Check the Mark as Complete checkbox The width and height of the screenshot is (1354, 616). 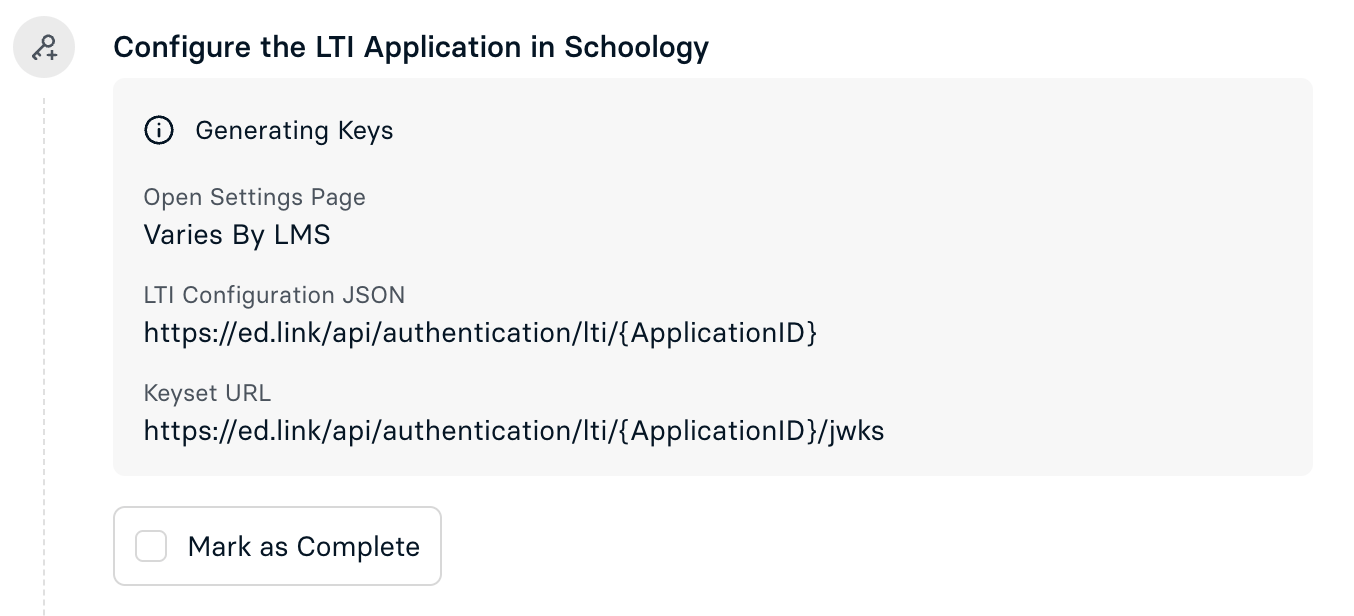[x=151, y=546]
